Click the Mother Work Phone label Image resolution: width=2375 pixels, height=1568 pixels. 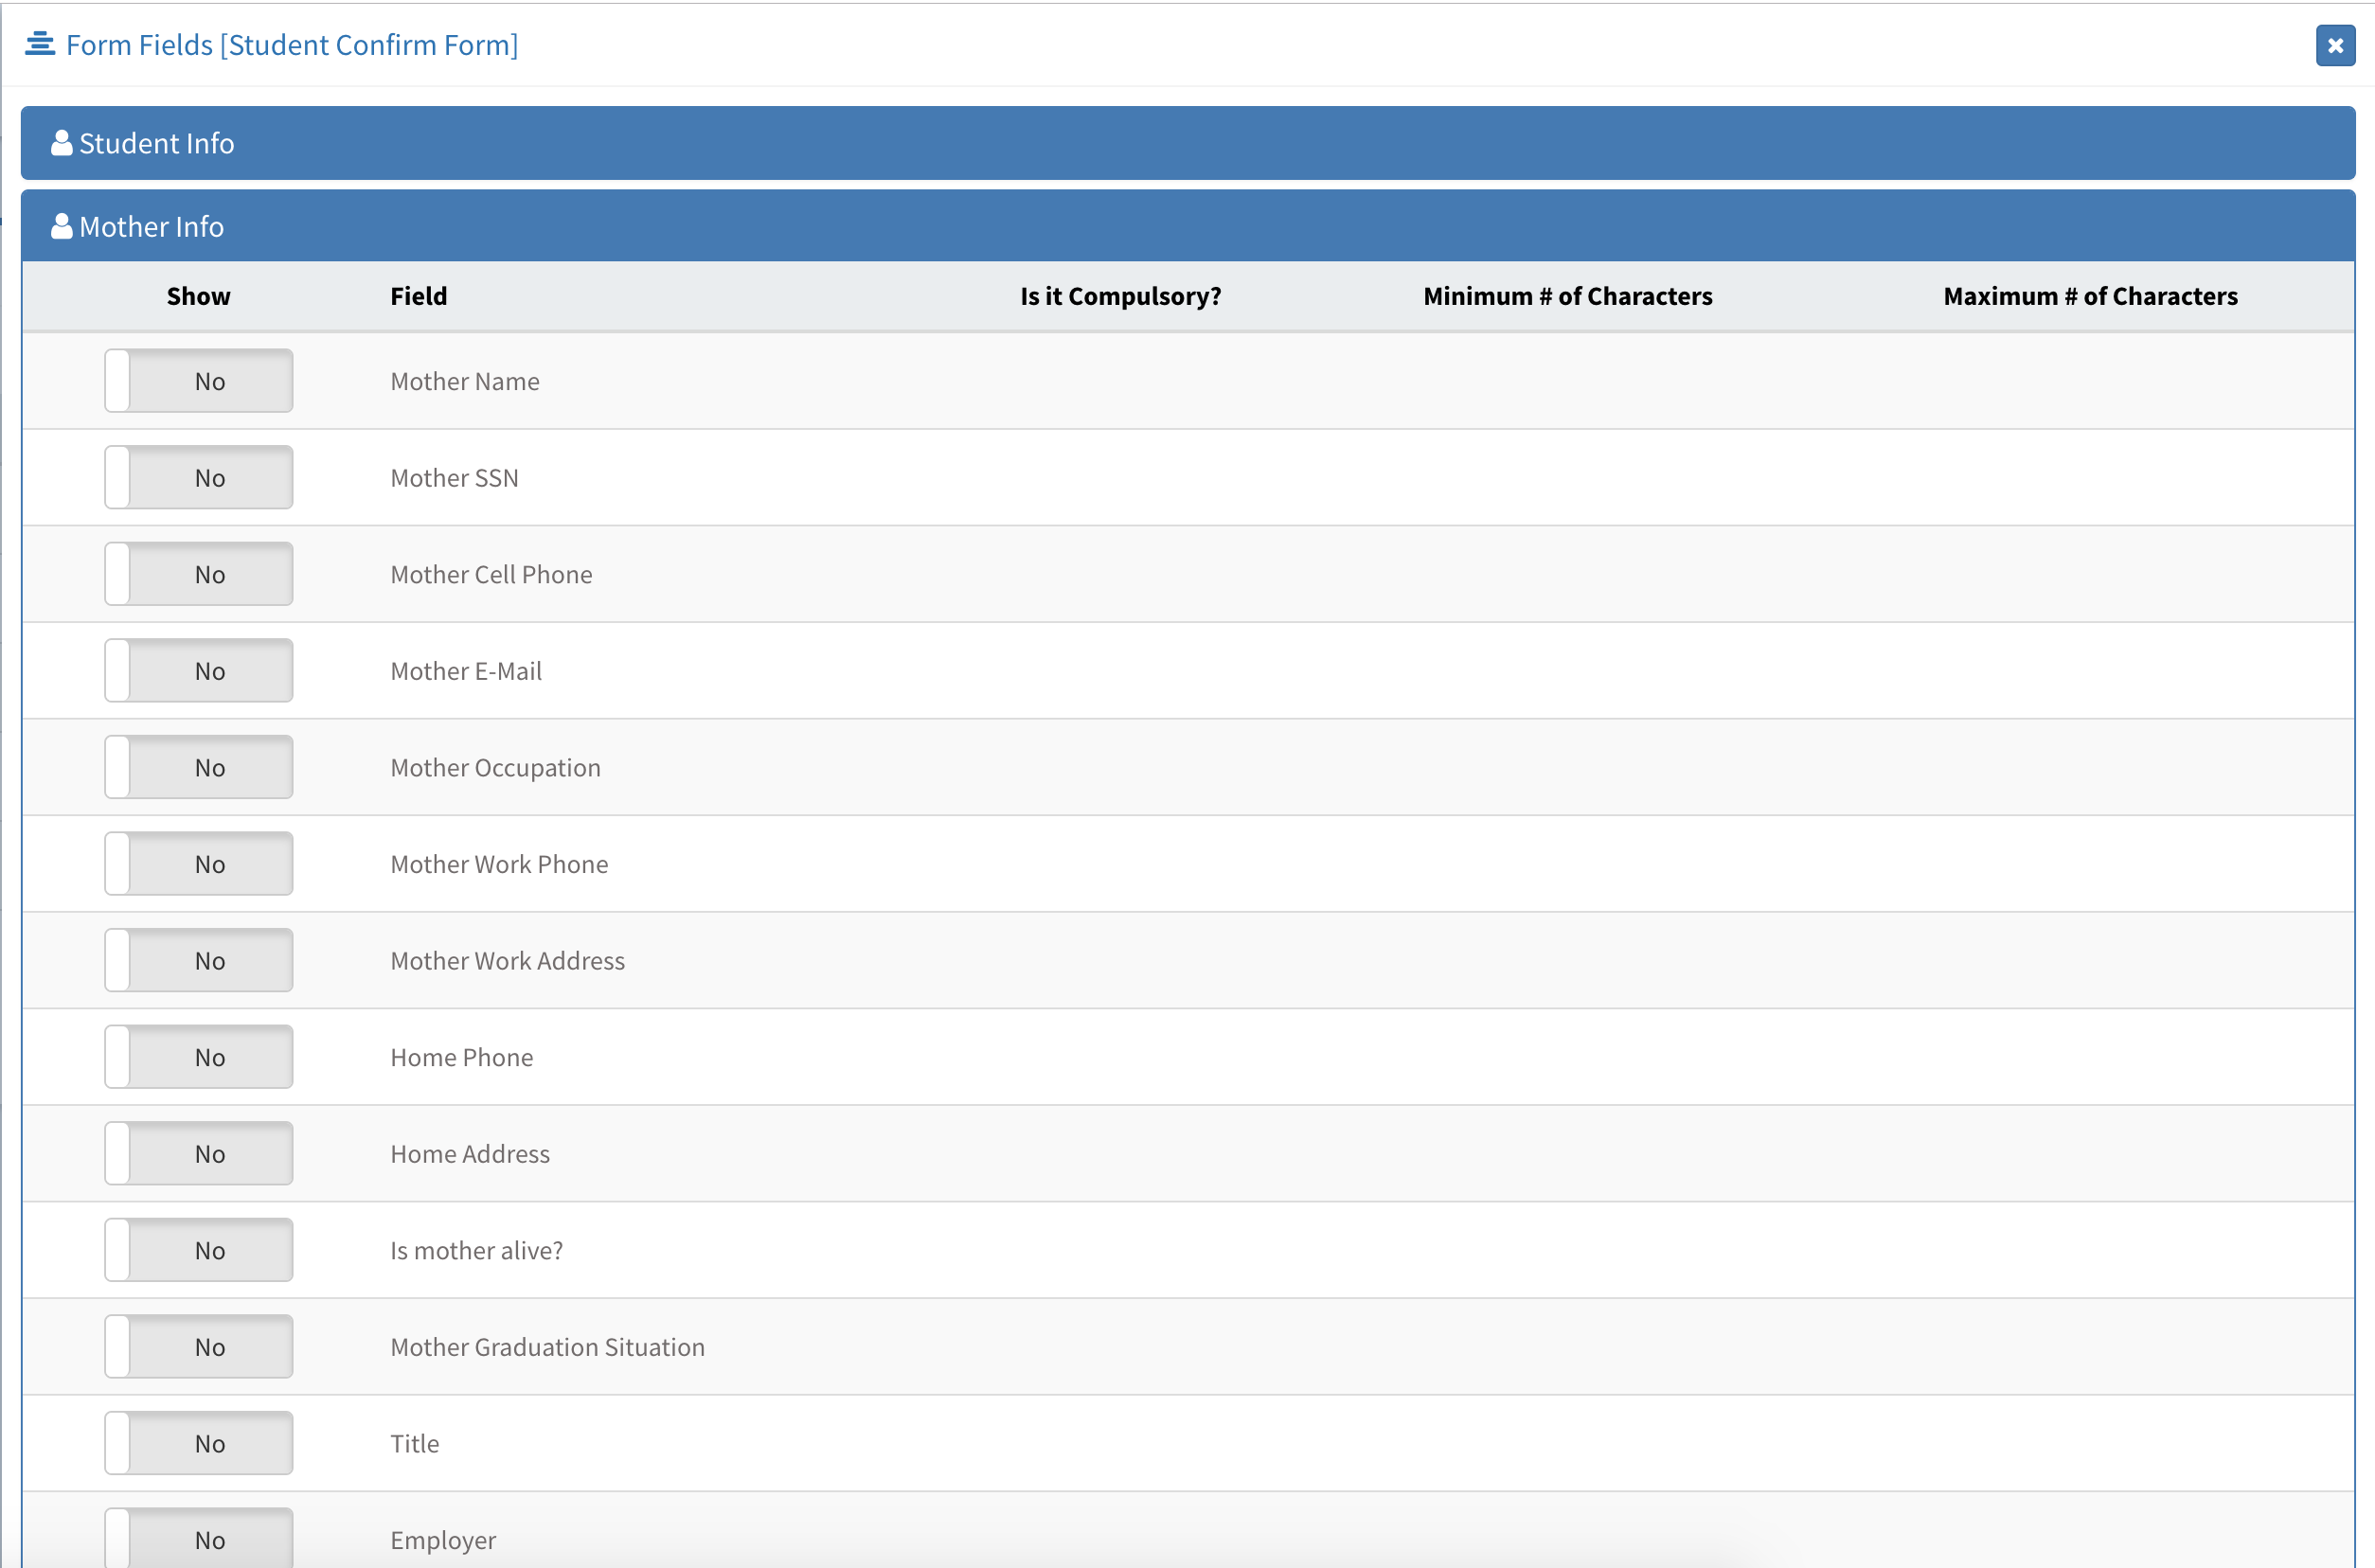tap(499, 864)
